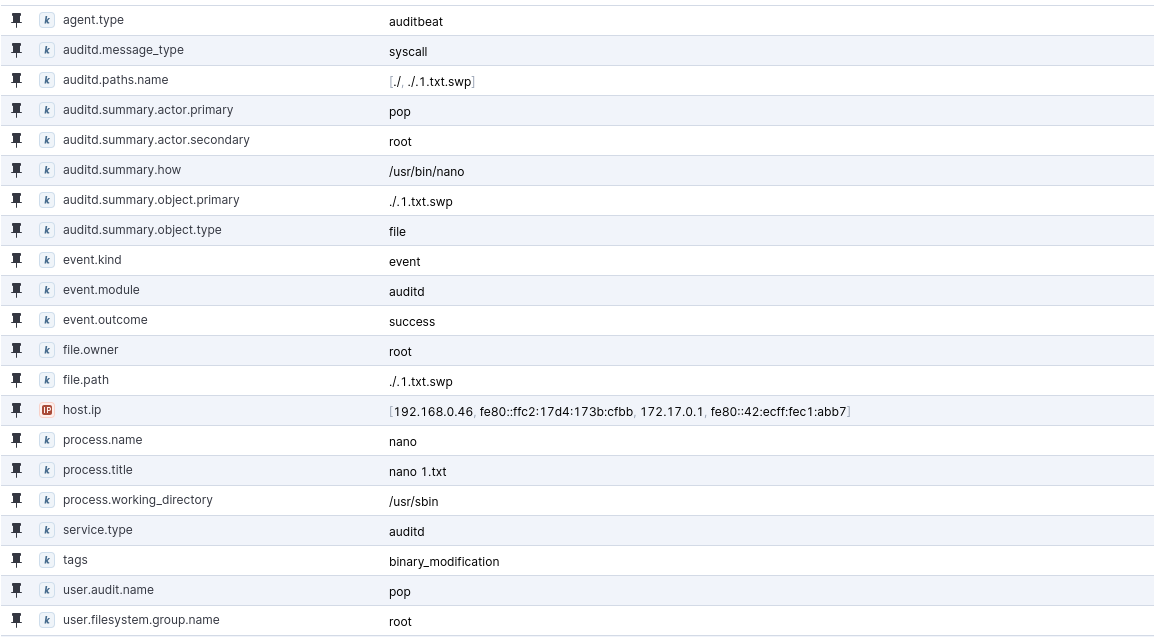Click the IP type icon for host.ip

click(x=47, y=410)
